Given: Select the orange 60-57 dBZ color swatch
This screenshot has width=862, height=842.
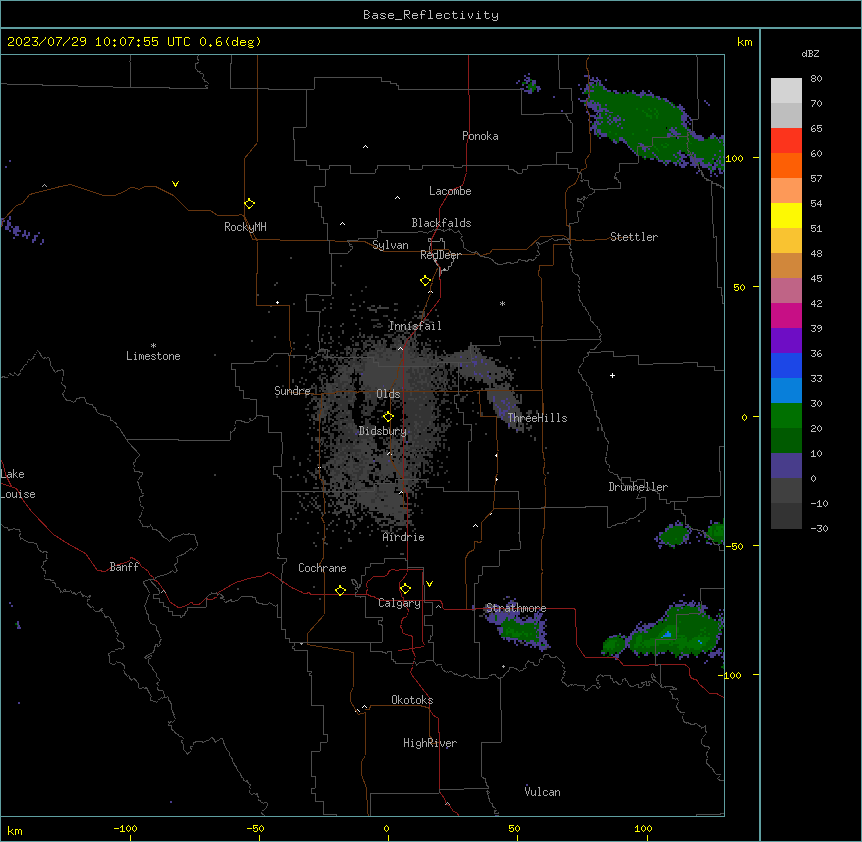Looking at the screenshot, I should coord(786,165).
